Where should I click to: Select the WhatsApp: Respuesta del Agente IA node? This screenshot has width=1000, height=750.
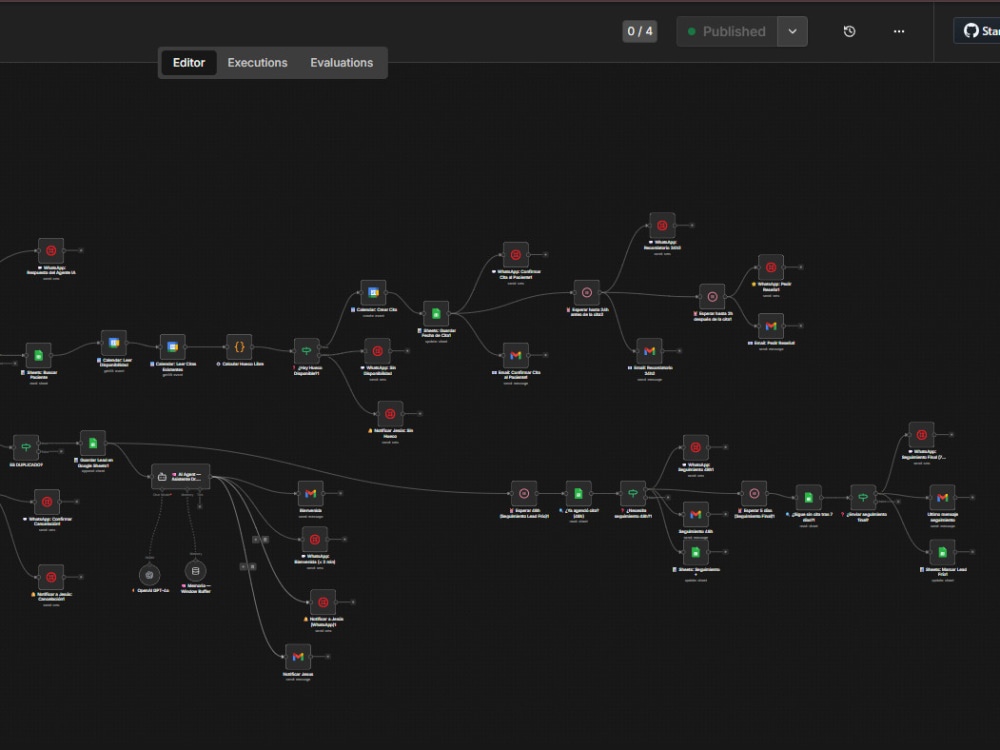51,251
